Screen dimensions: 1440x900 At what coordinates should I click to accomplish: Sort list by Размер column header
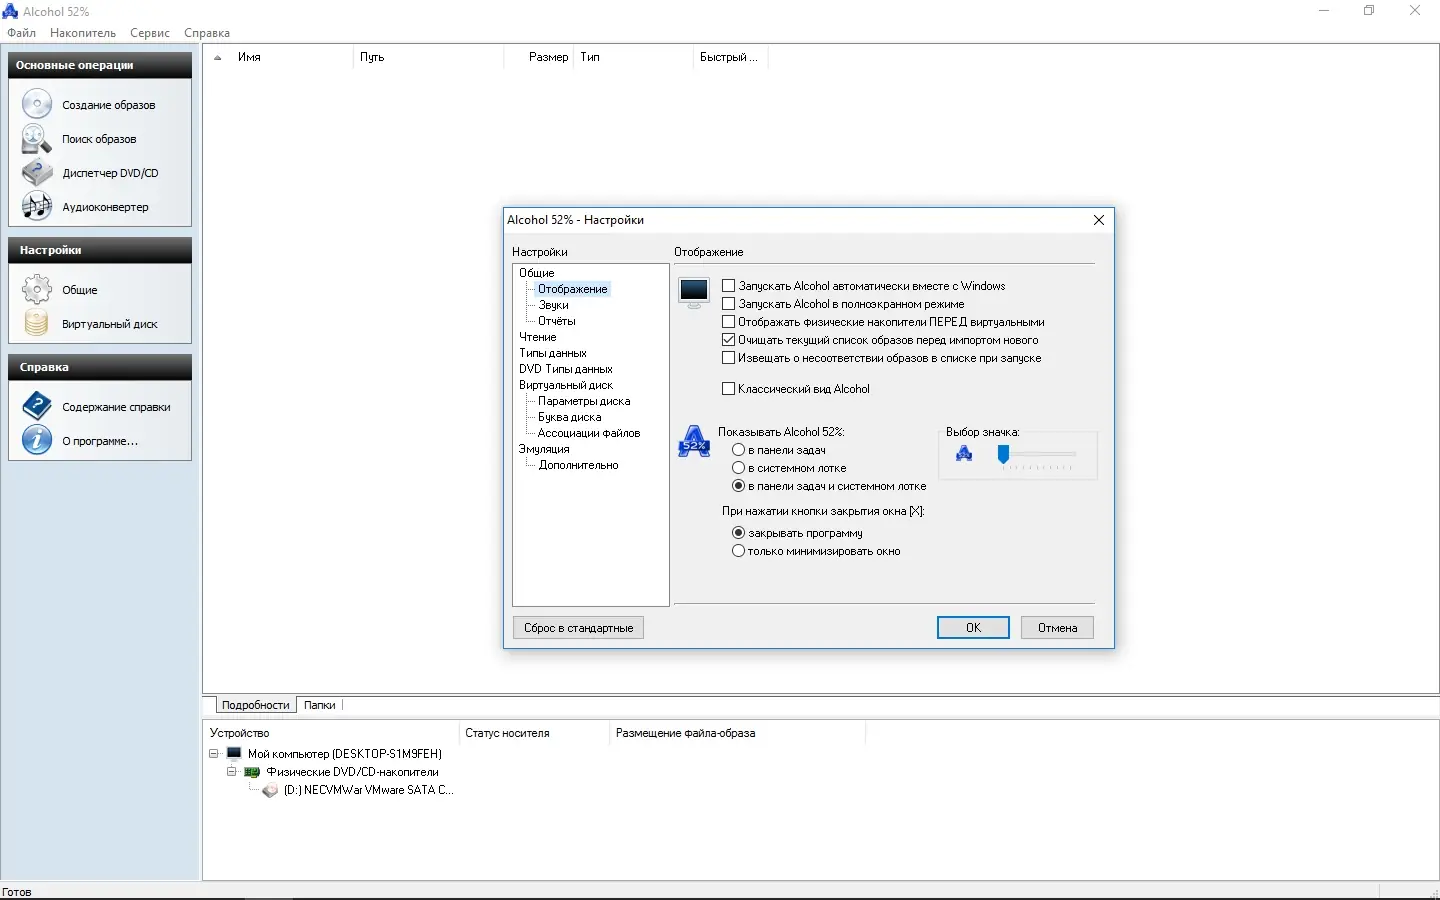point(539,58)
